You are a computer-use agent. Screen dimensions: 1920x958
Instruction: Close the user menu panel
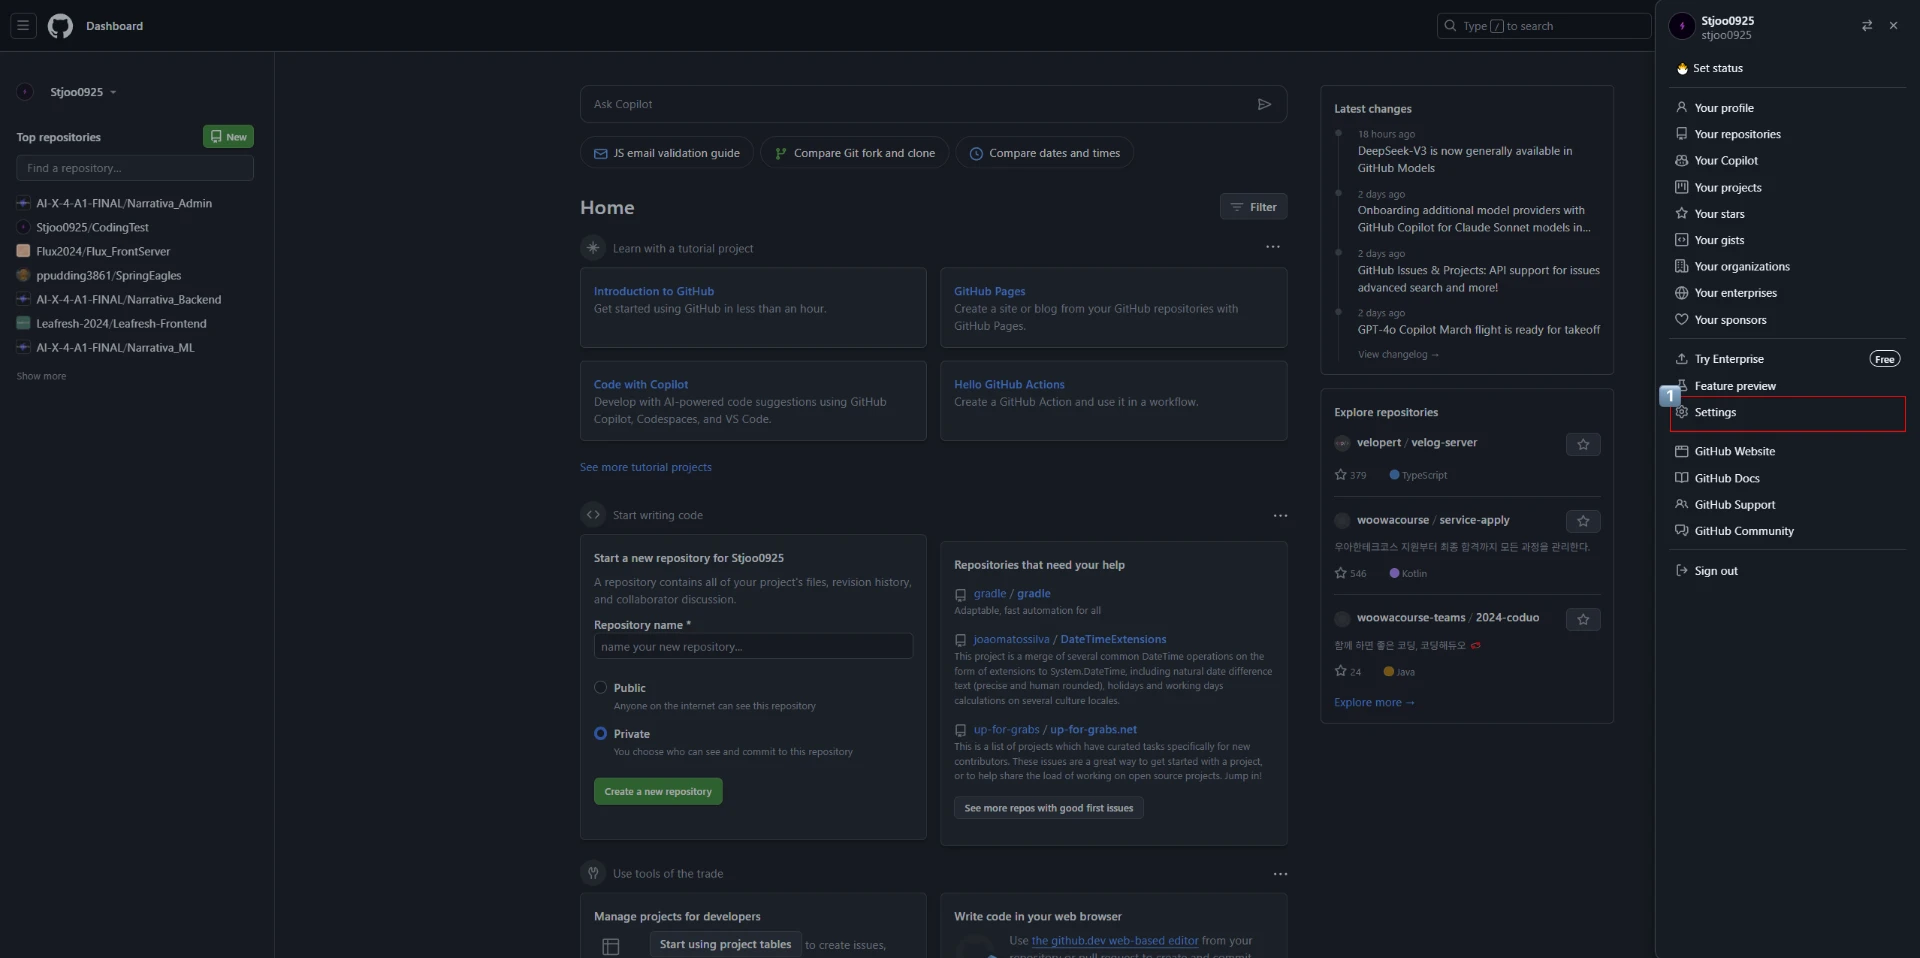point(1893,26)
